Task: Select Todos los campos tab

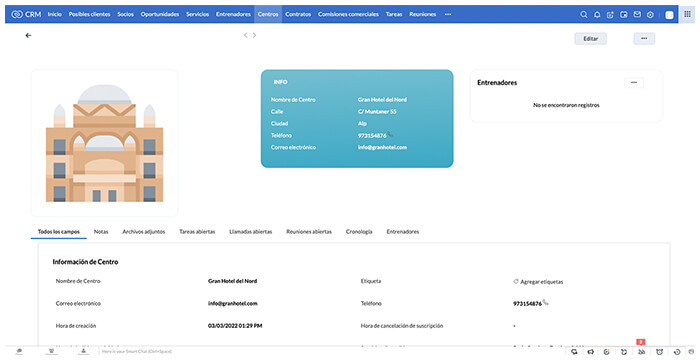Action: click(58, 232)
